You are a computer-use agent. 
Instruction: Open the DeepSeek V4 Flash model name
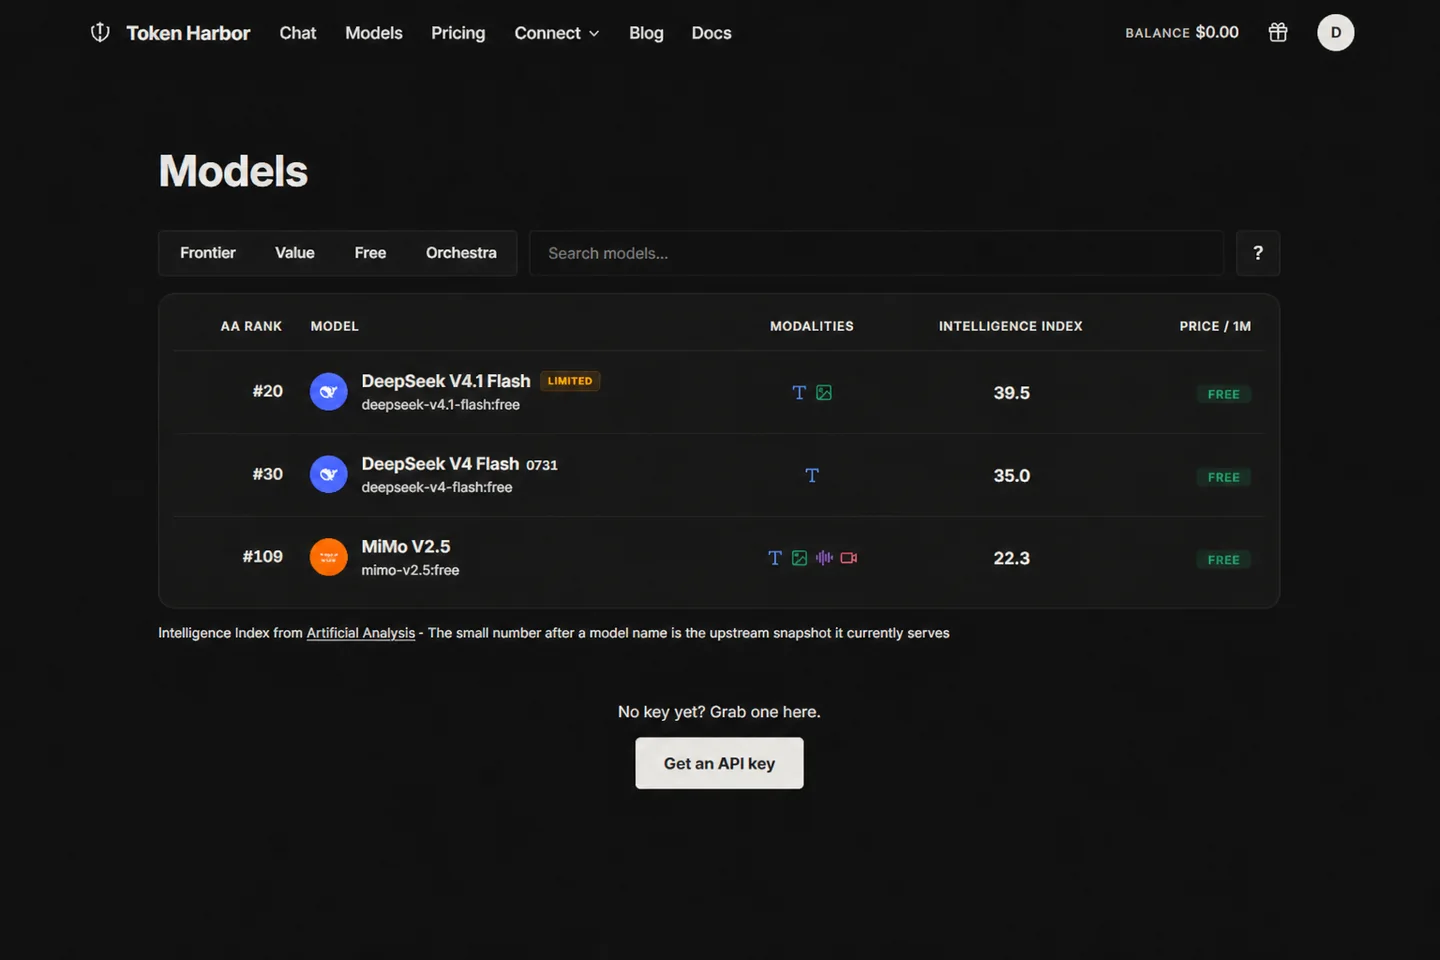click(440, 464)
